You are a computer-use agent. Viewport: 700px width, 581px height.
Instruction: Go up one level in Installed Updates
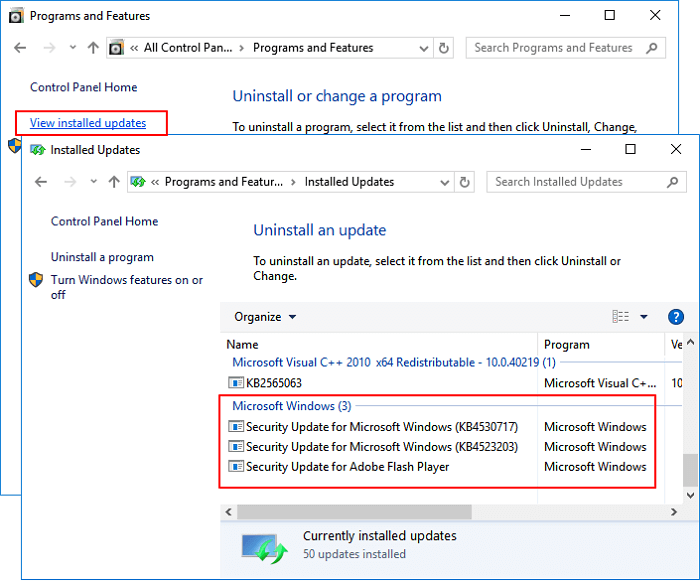114,182
